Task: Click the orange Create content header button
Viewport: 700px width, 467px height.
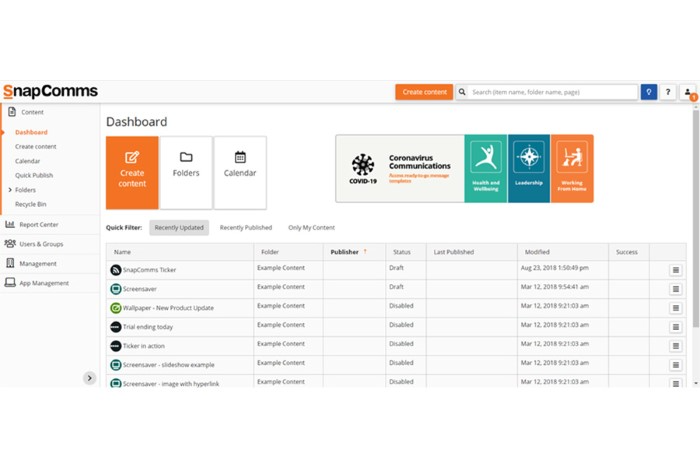Action: point(424,92)
